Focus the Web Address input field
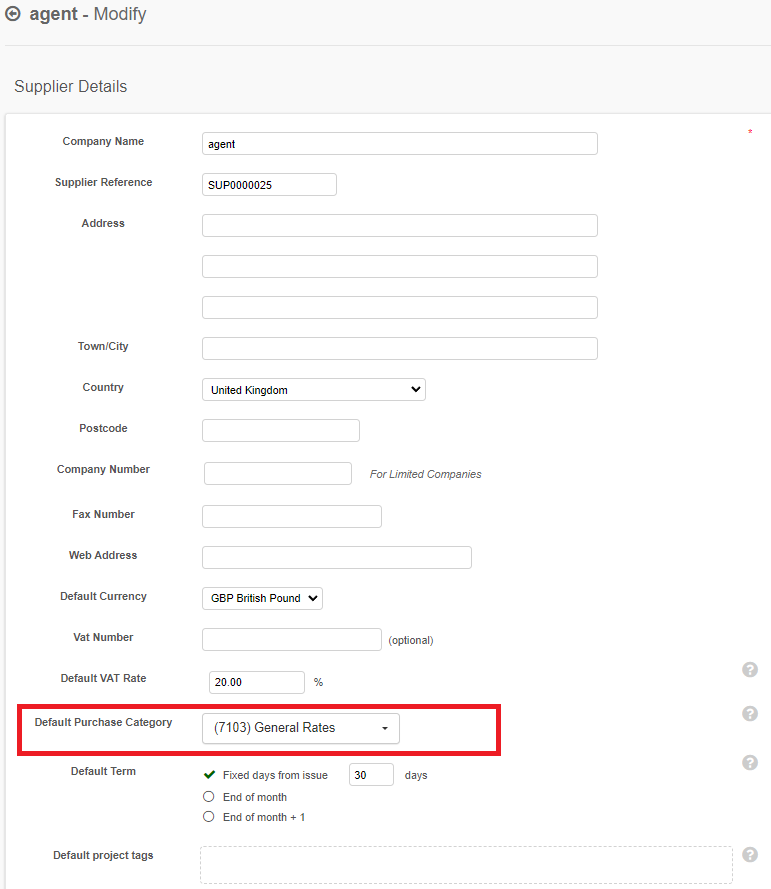 point(337,557)
